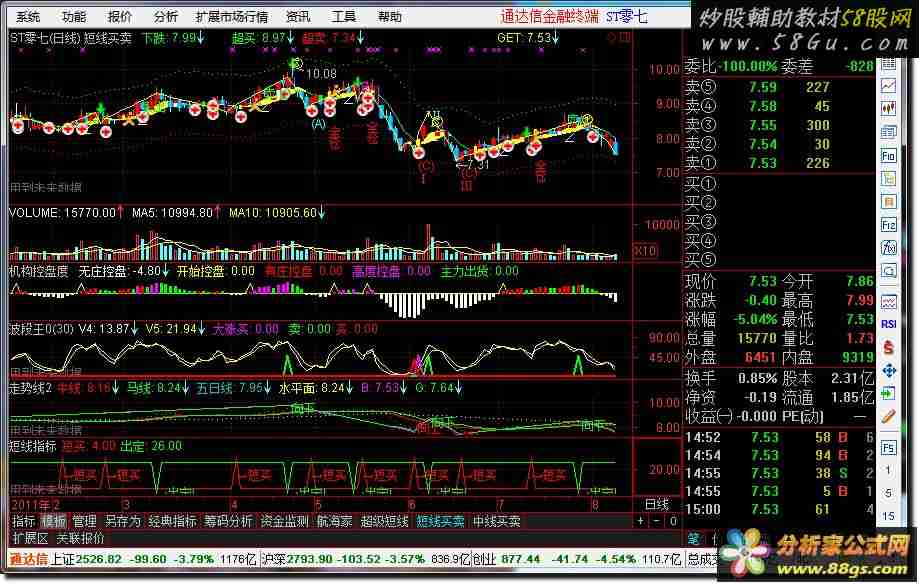Switch to the 模板 tab
This screenshot has height=584, width=919.
54,521
